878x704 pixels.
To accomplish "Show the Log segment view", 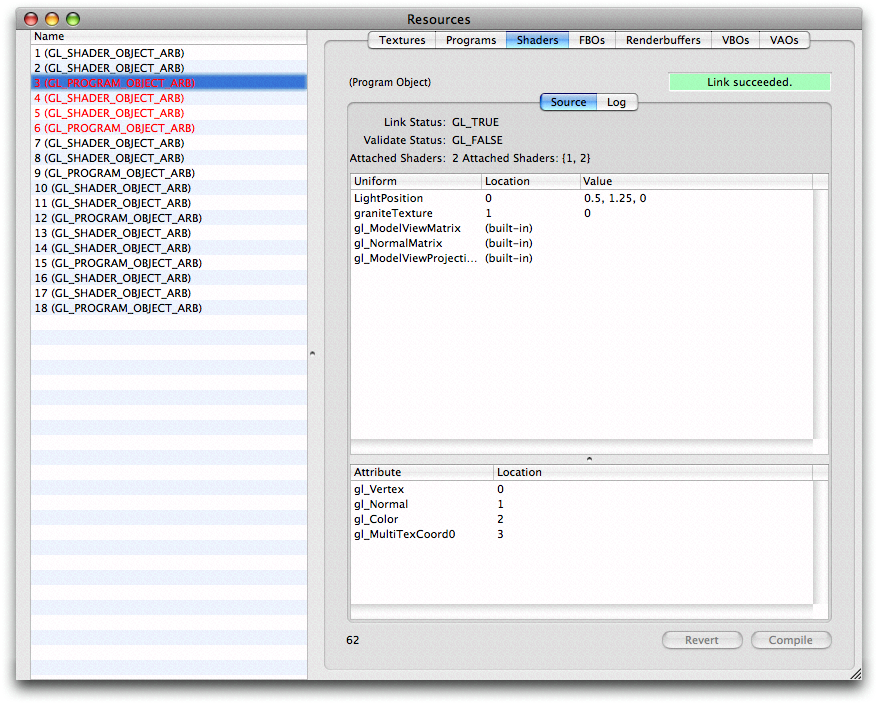I will pyautogui.click(x=616, y=102).
